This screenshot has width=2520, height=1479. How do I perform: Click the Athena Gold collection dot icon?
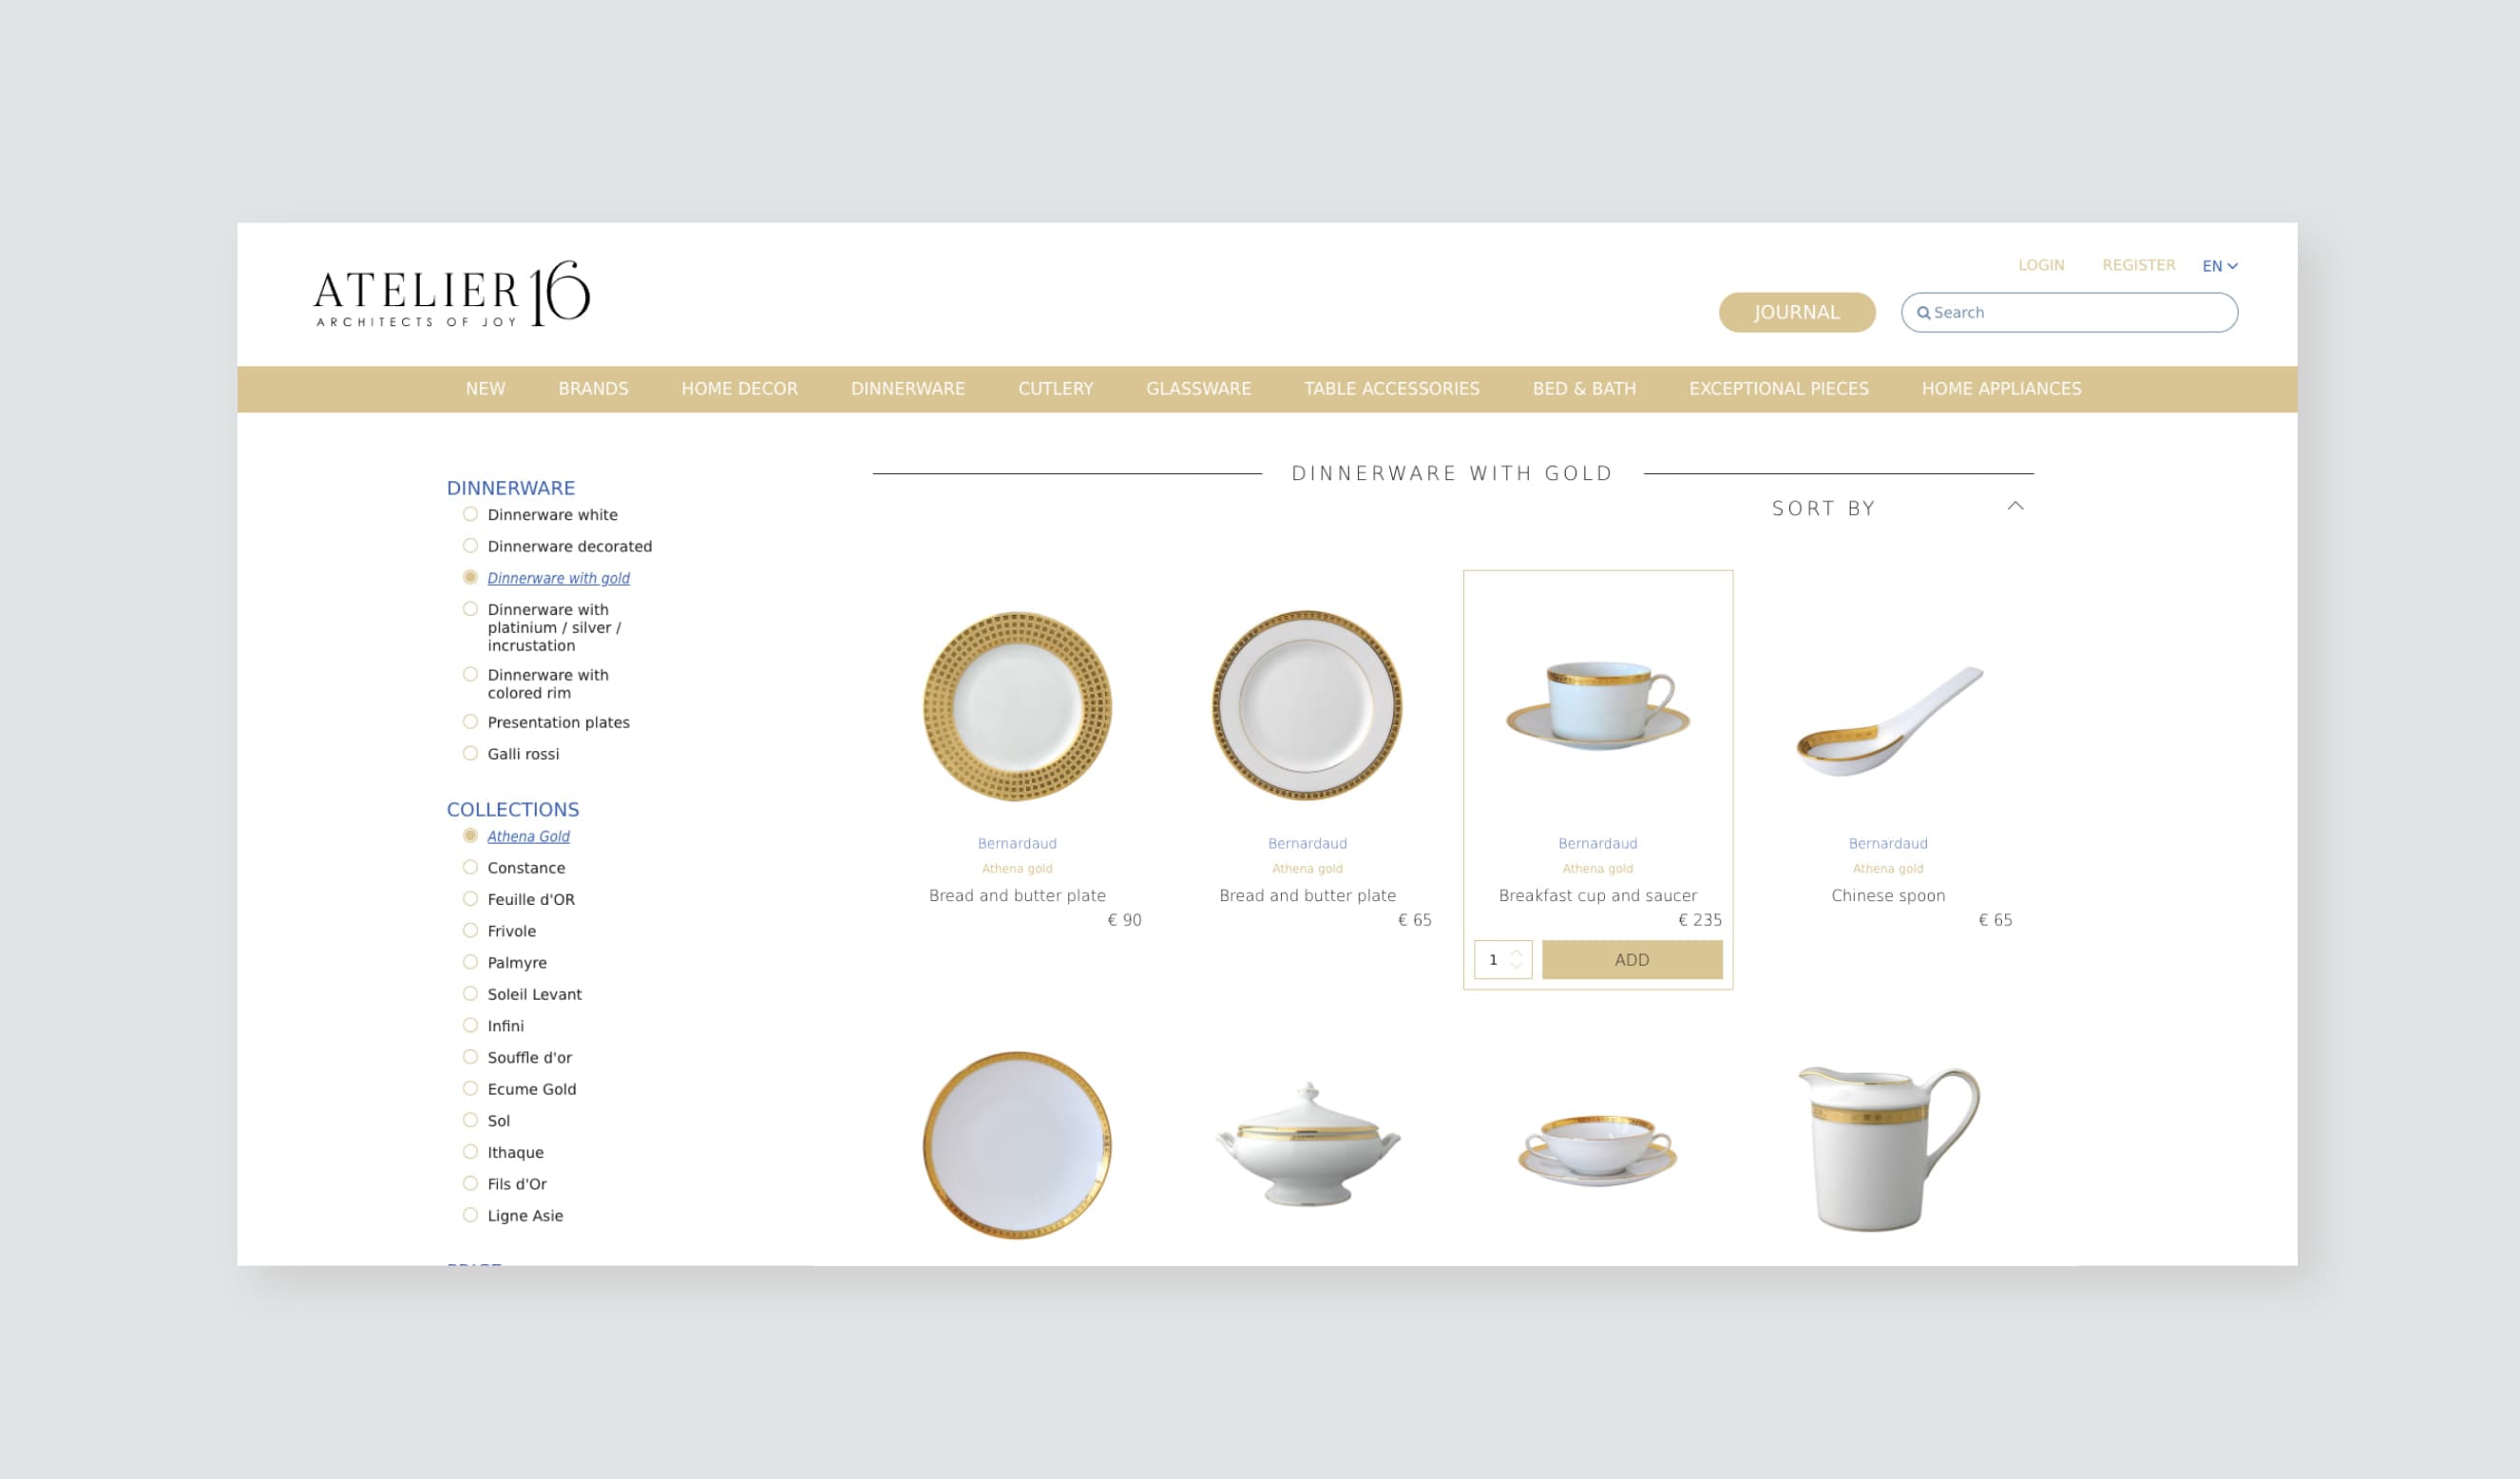(x=471, y=835)
